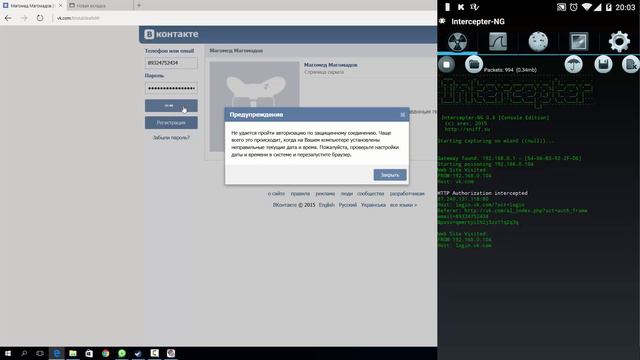Close the first browser tab

(60, 6)
